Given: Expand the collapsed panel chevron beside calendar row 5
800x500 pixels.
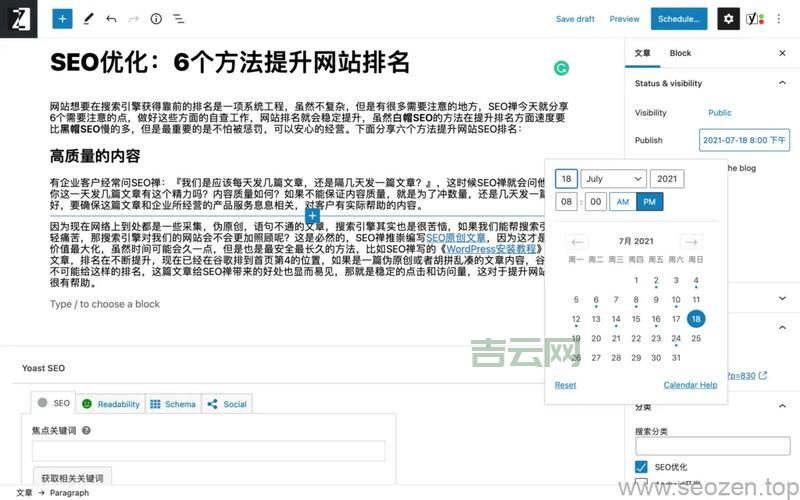Looking at the screenshot, I should pos(782,298).
